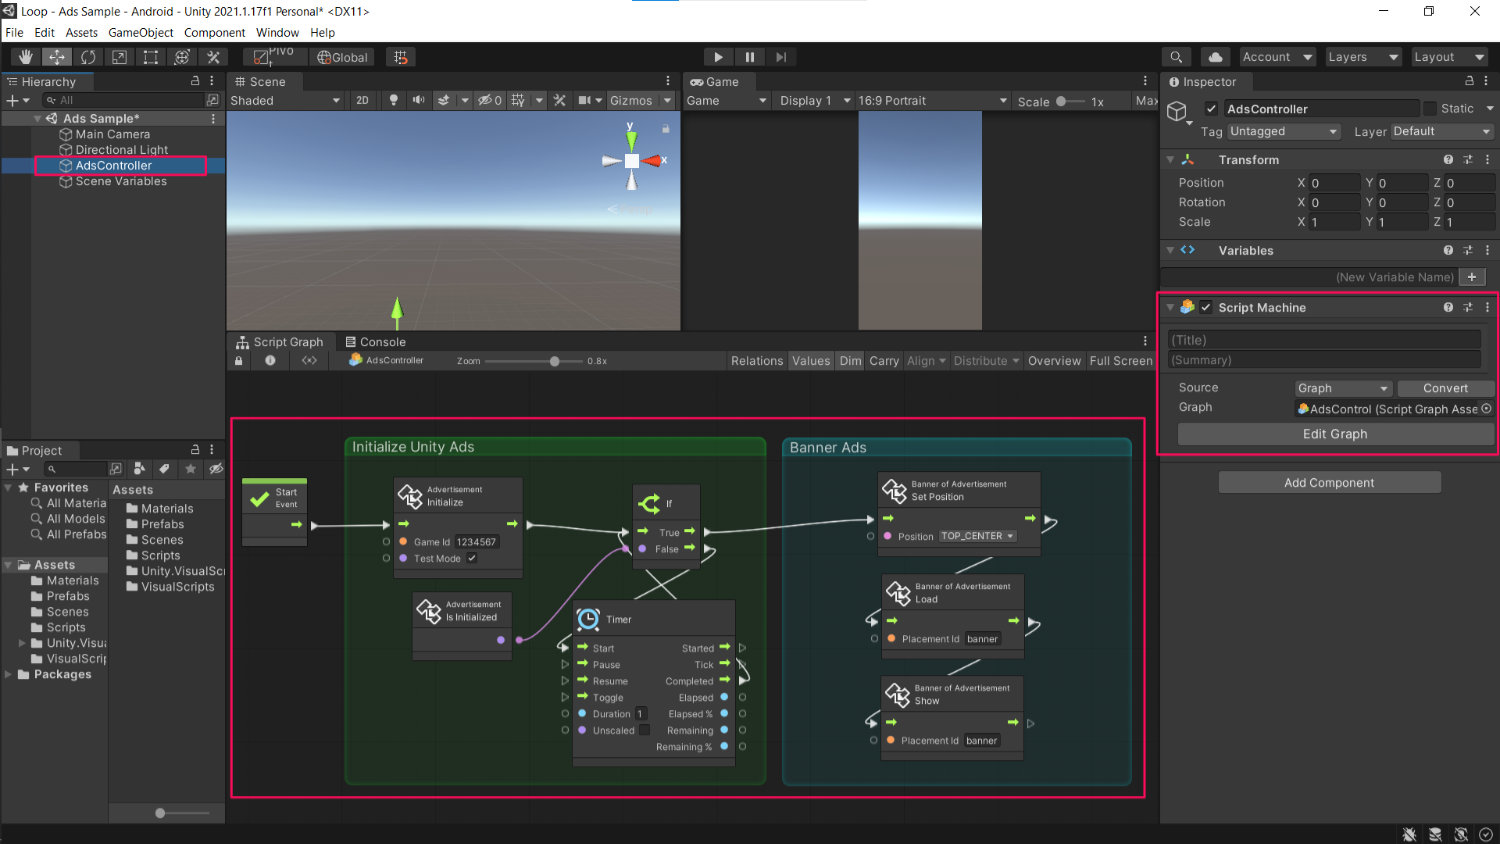Toggle the AdsController active checkbox in Inspector
This screenshot has height=844, width=1500.
tap(1211, 109)
